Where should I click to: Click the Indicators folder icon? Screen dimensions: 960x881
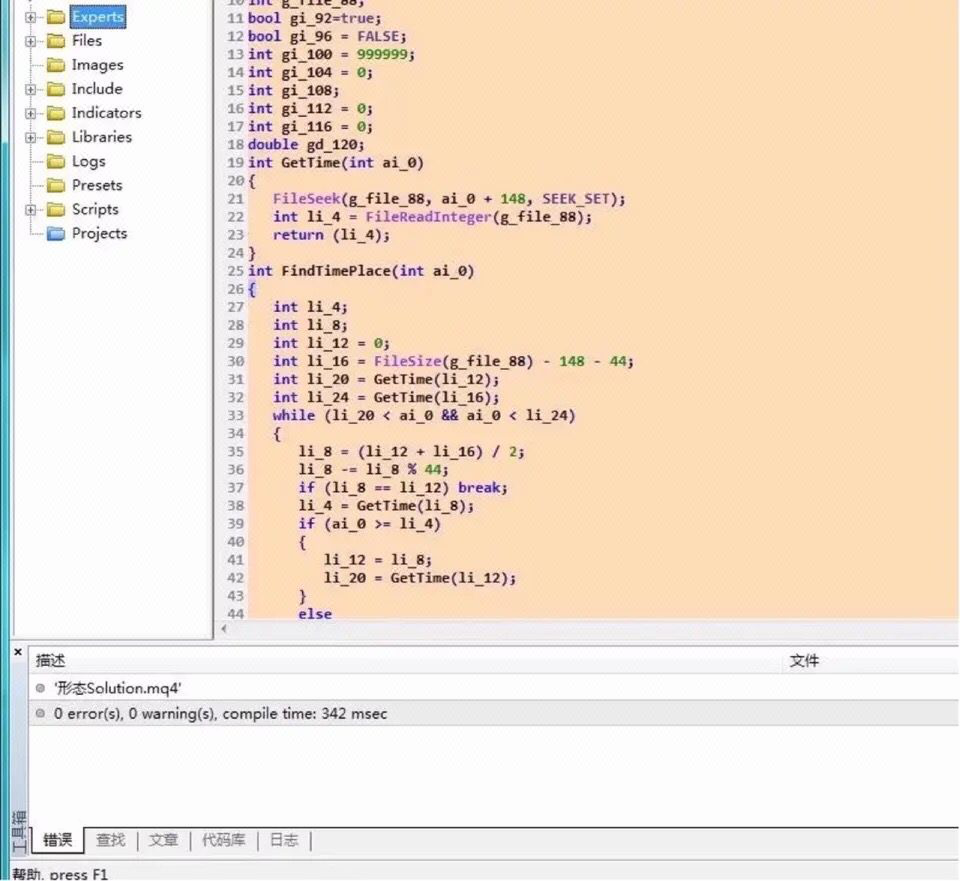tap(55, 112)
